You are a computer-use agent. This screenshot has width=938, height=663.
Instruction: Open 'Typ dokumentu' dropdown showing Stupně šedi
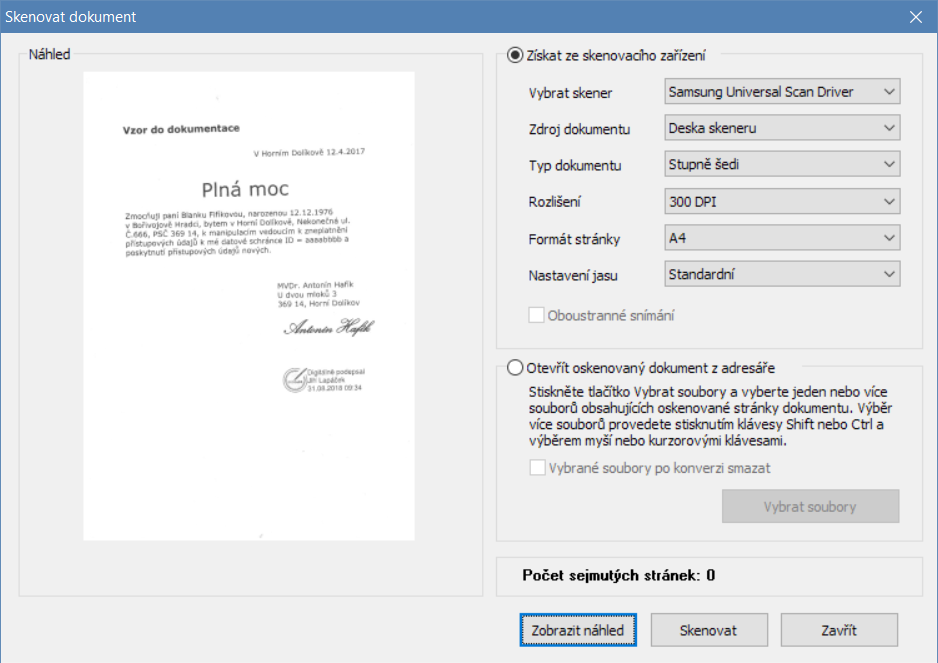click(x=782, y=164)
